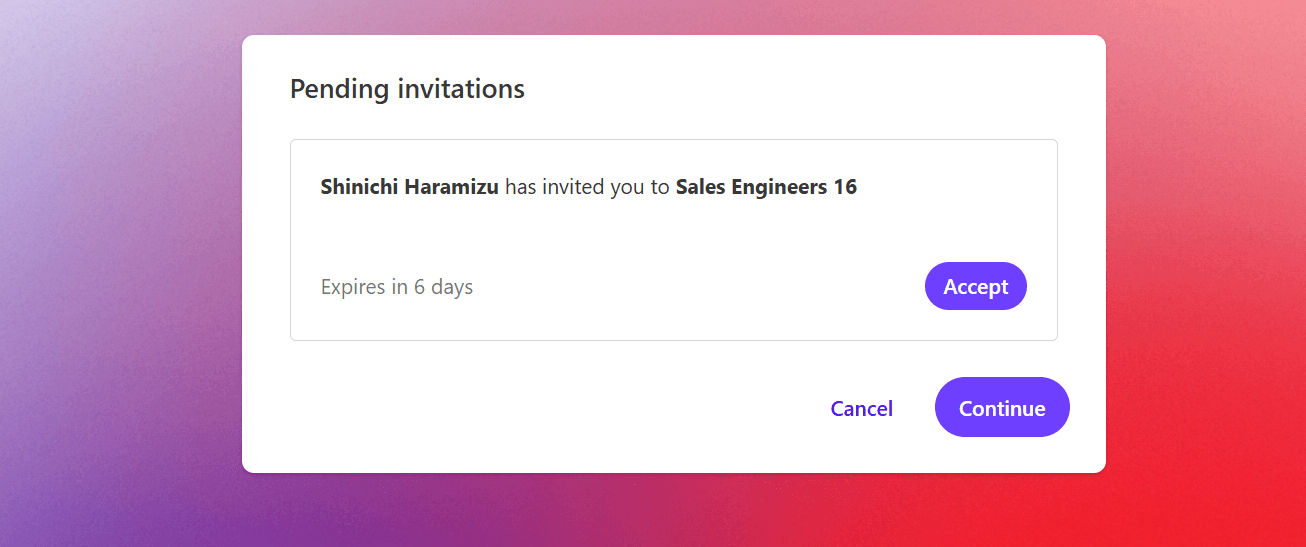Screen dimensions: 1306x547
Task: Click the "has invited you to" text
Action: coord(587,187)
